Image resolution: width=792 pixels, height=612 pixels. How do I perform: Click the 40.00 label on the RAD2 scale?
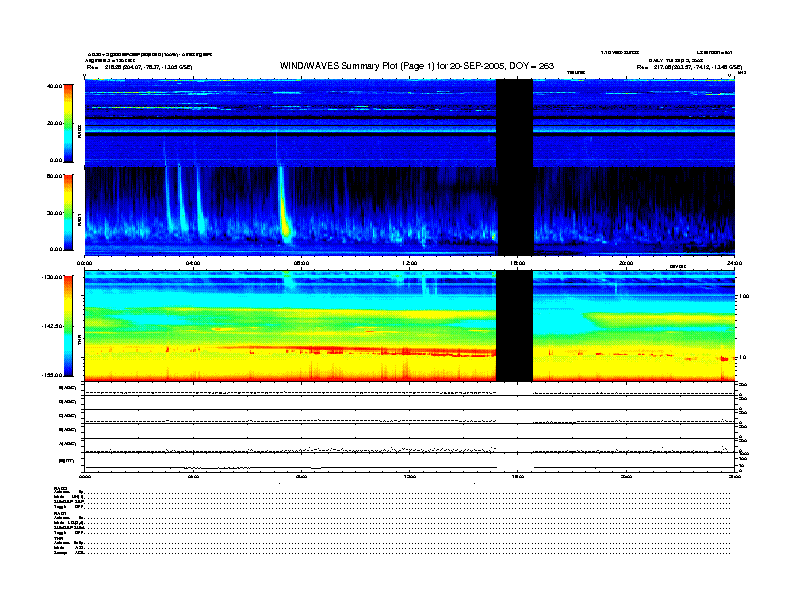point(54,86)
